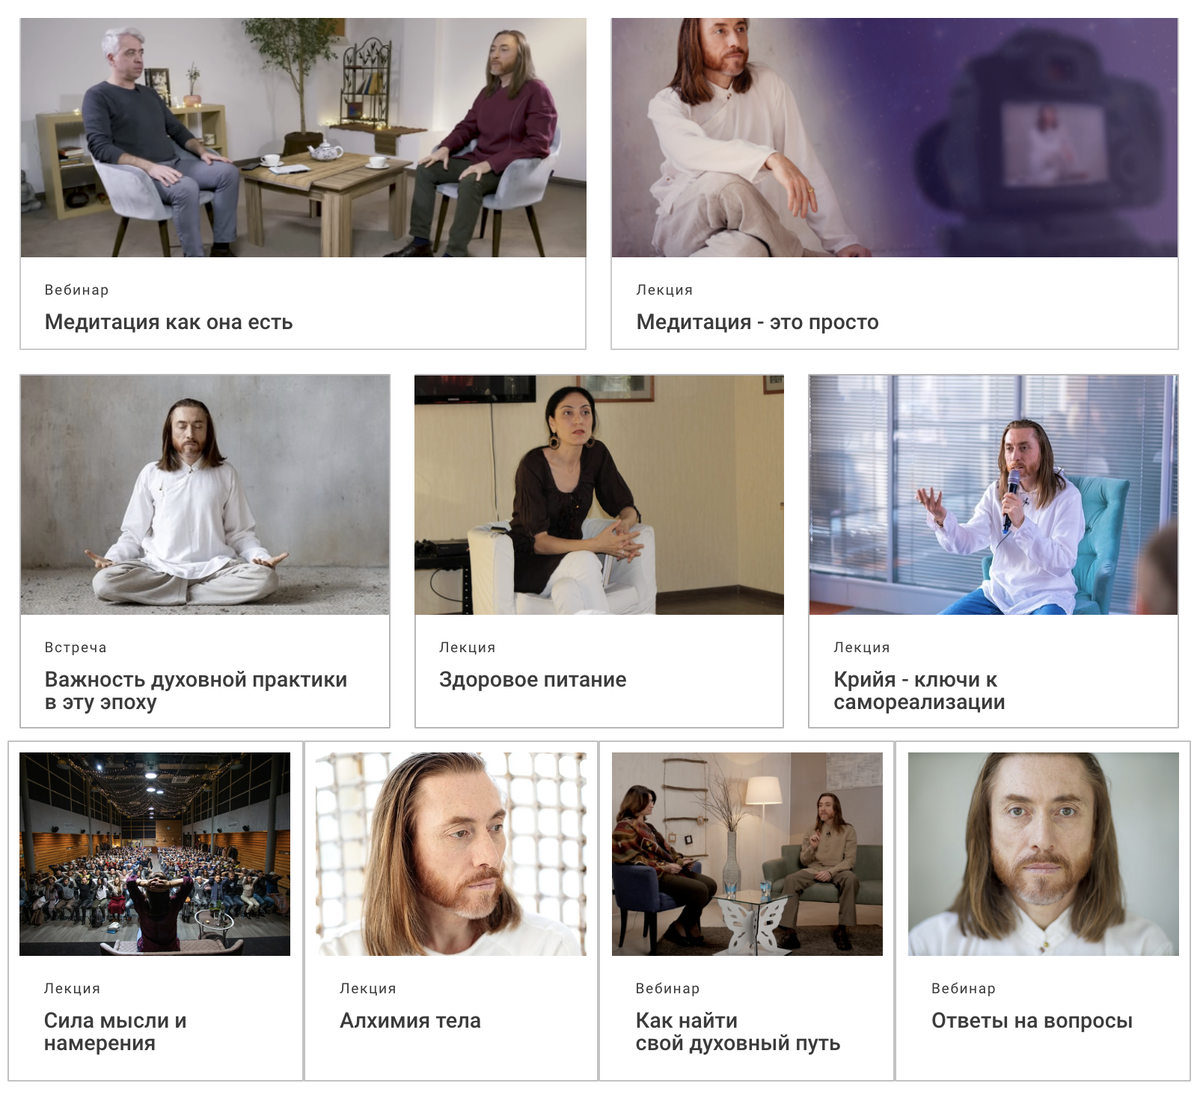This screenshot has height=1095, width=1200.
Task: Select the "Лекция" label above "Медитация - это просто"
Action: tap(665, 290)
